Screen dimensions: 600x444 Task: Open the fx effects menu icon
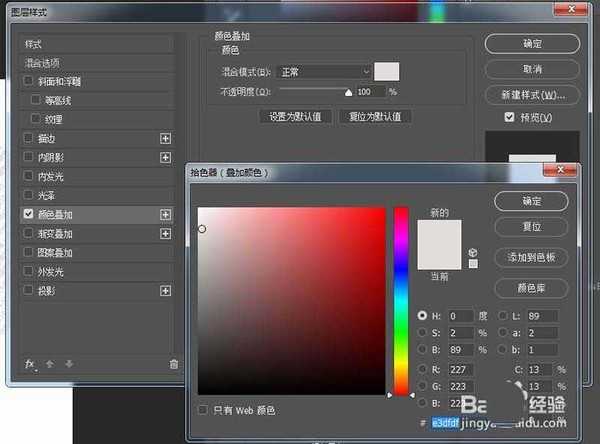click(x=30, y=364)
